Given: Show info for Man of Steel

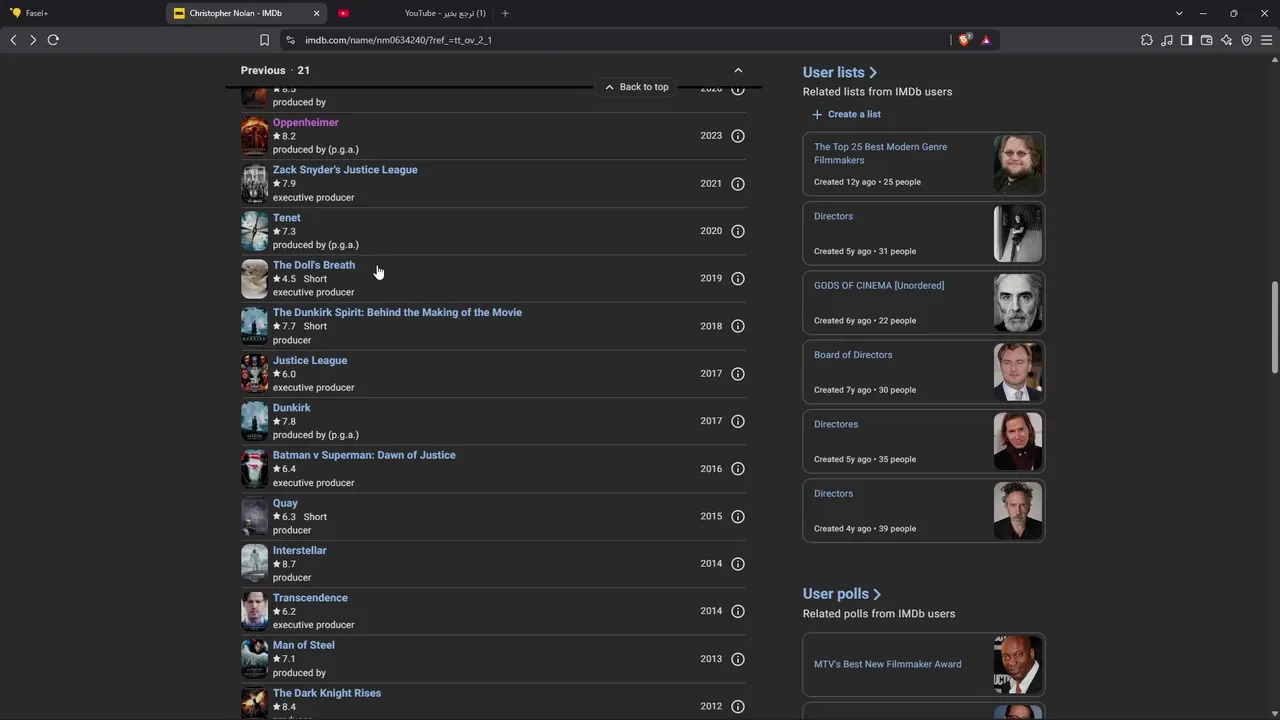Looking at the screenshot, I should (738, 659).
